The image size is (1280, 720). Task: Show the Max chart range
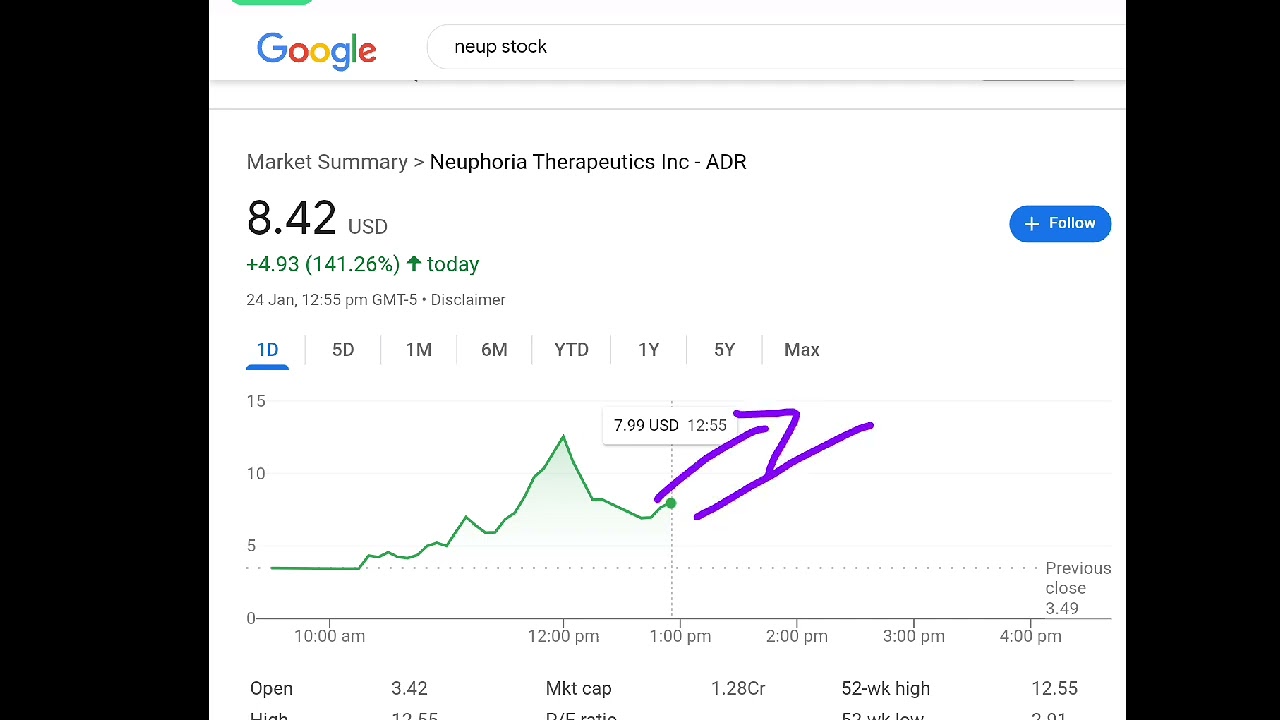(x=802, y=350)
